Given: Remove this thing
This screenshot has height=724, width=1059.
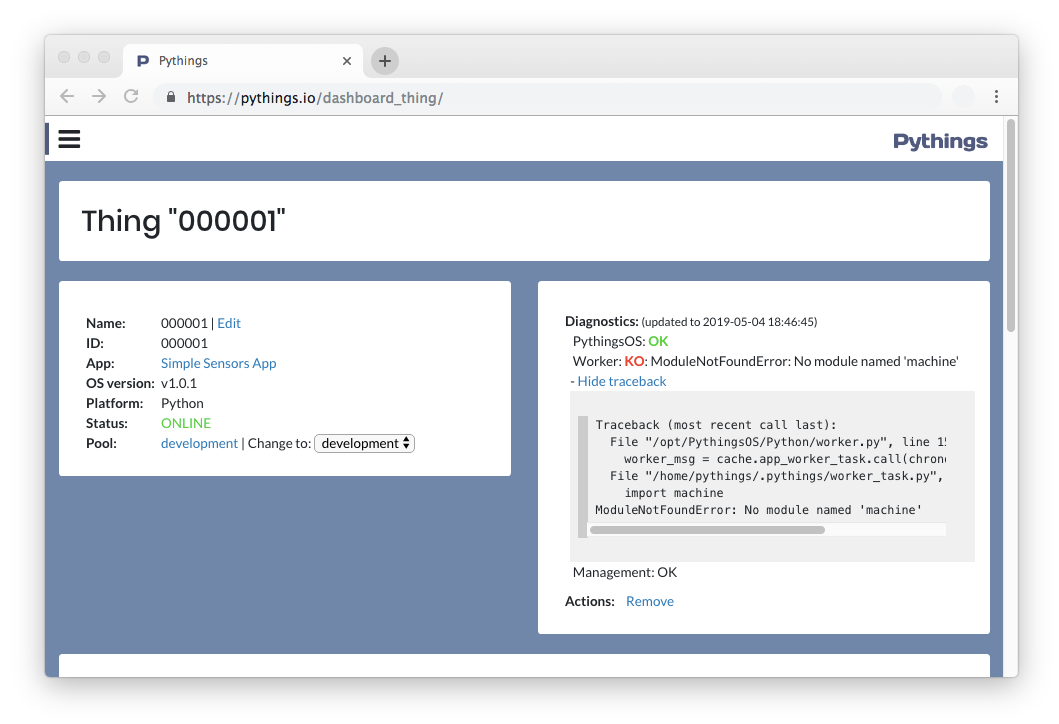Looking at the screenshot, I should pyautogui.click(x=650, y=602).
